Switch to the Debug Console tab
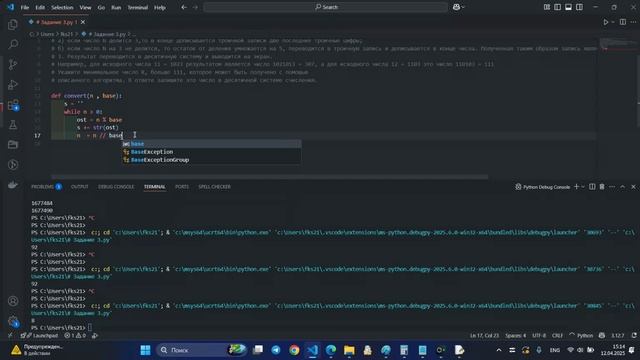 116,187
